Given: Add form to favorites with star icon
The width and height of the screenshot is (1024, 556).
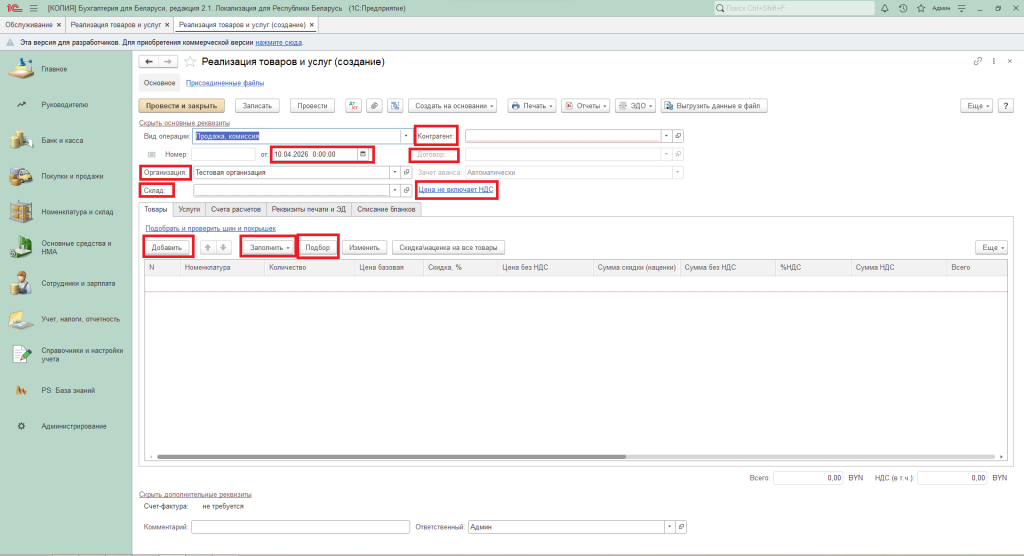Looking at the screenshot, I should point(190,62).
